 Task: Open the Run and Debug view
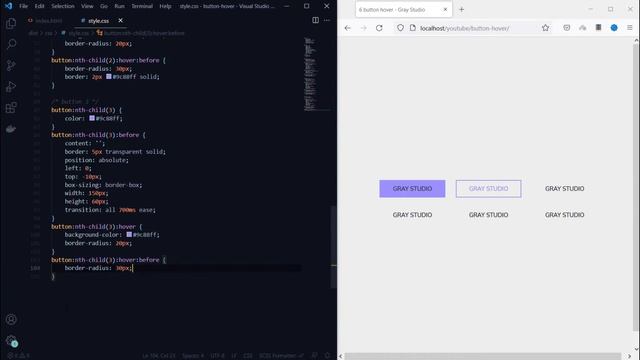click(11, 87)
